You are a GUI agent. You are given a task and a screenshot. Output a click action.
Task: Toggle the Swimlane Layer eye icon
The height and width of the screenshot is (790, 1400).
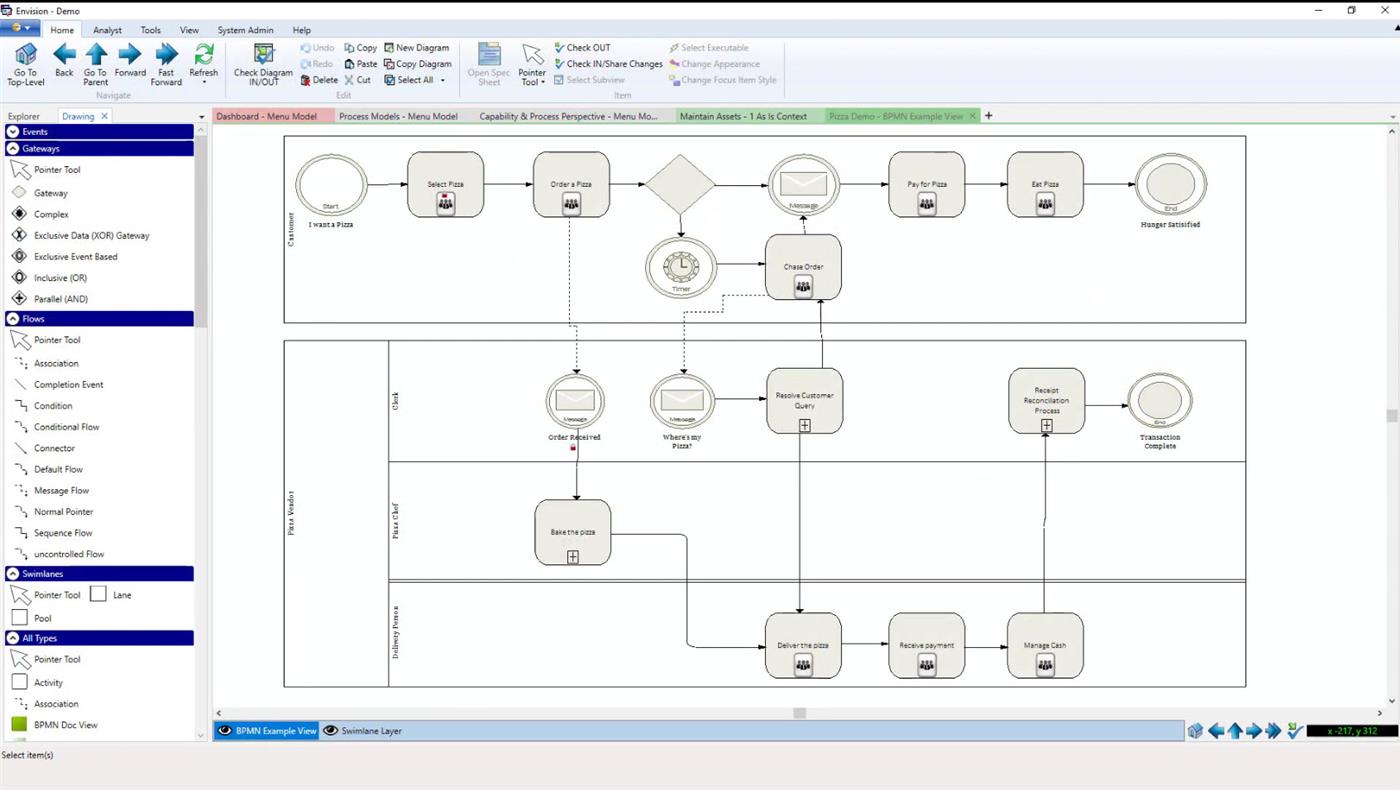[x=331, y=731]
